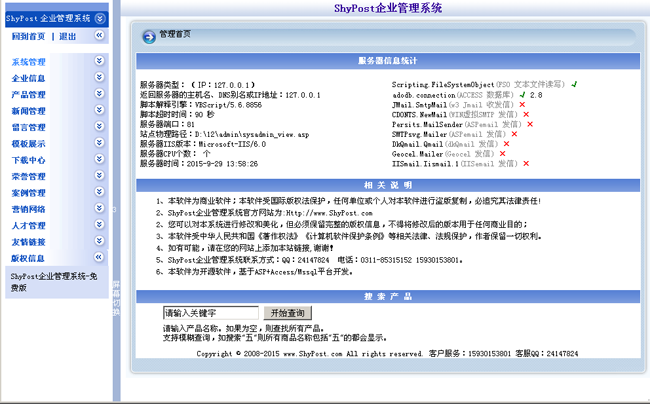Click the Microsoft-IIS/6.0 version line
The height and width of the screenshot is (404, 650).
tap(203, 144)
